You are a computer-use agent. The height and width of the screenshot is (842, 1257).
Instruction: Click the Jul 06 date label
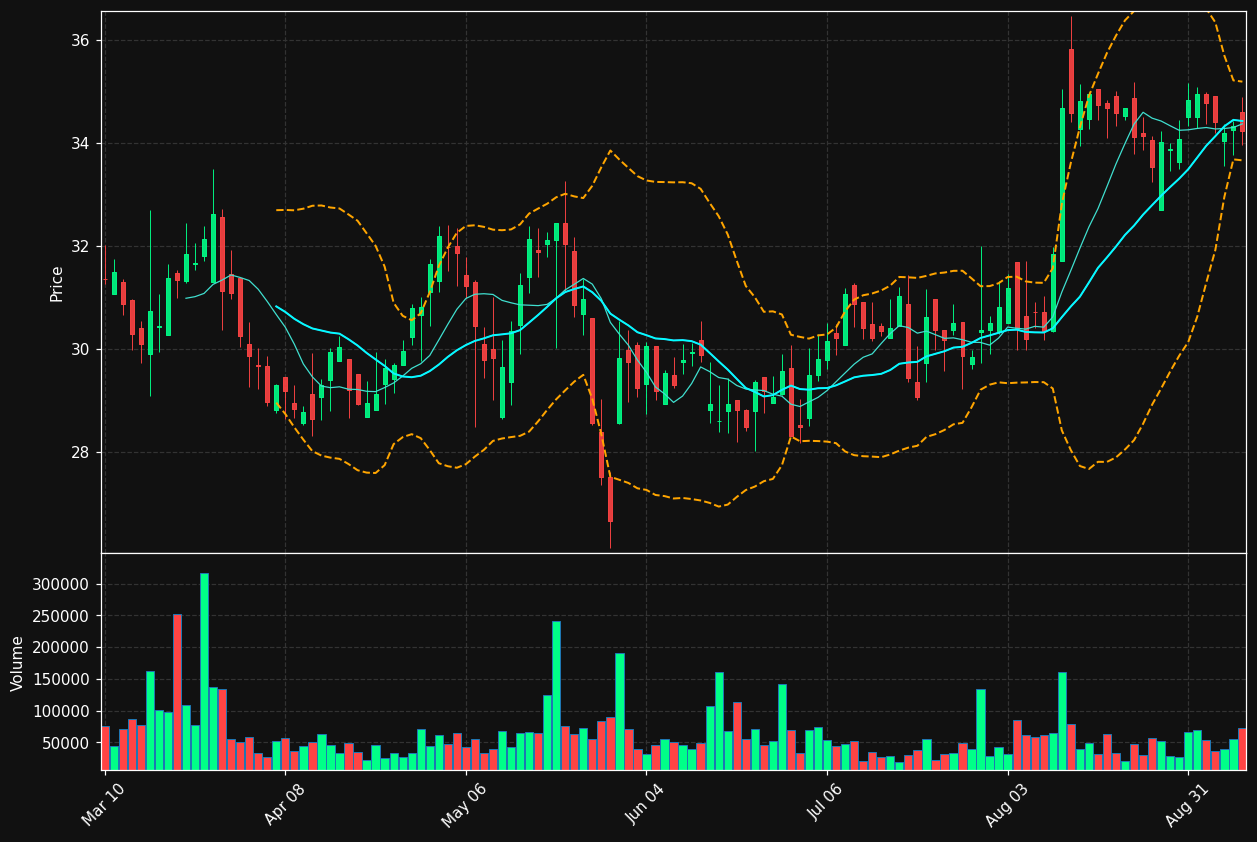coord(826,803)
